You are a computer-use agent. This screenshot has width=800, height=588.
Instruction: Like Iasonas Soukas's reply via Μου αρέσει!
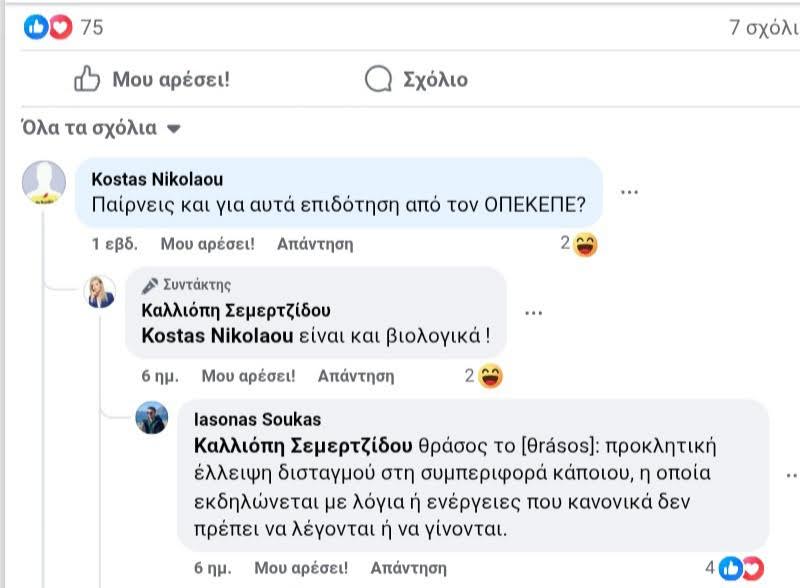tap(301, 568)
